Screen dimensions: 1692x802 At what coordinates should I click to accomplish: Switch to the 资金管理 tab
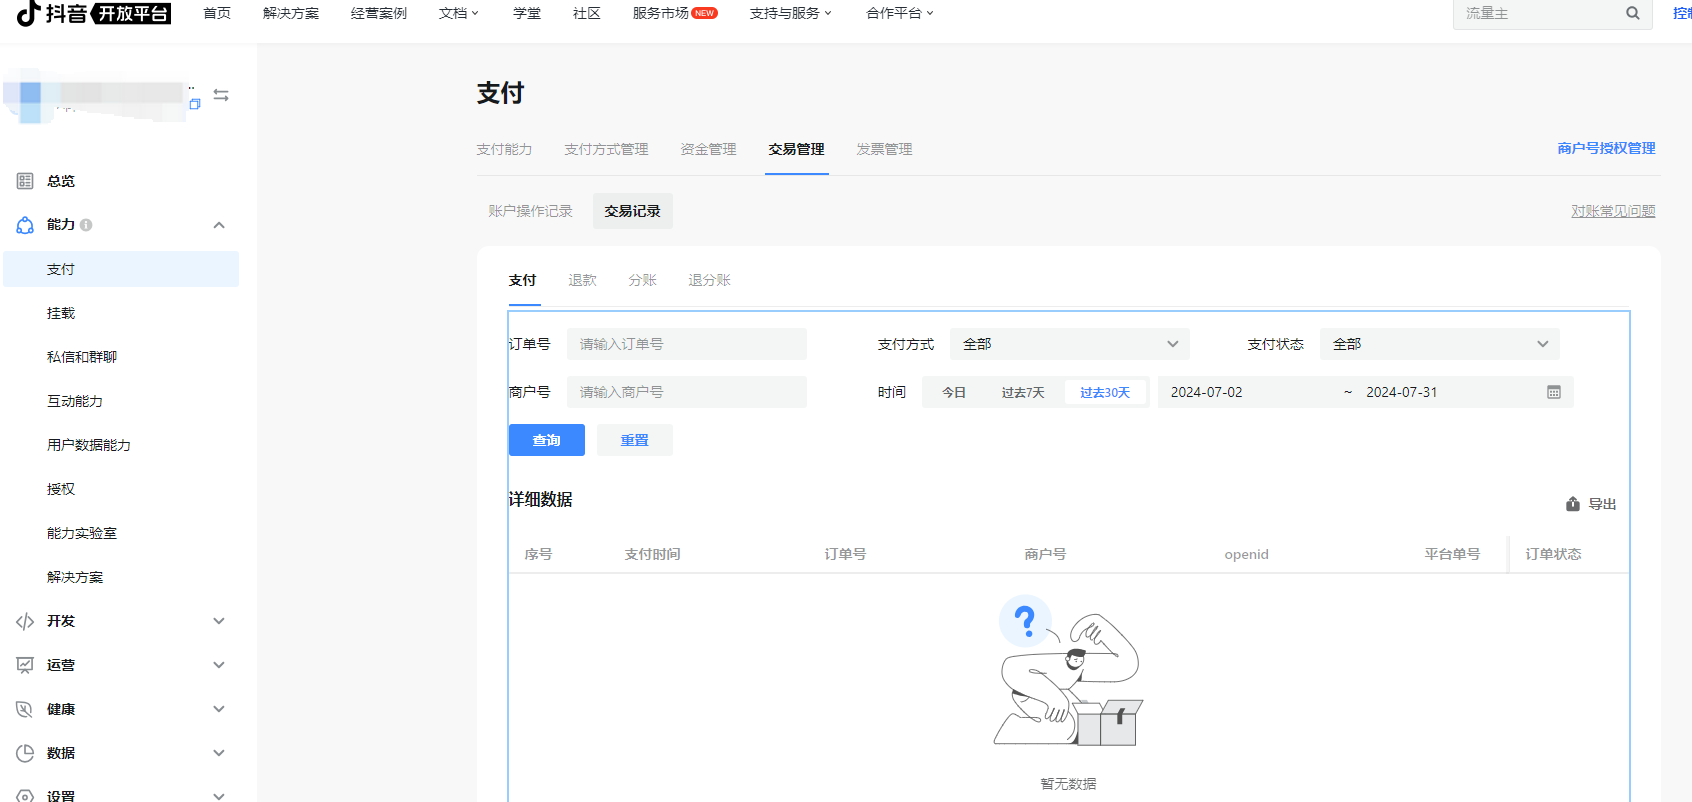coord(708,149)
